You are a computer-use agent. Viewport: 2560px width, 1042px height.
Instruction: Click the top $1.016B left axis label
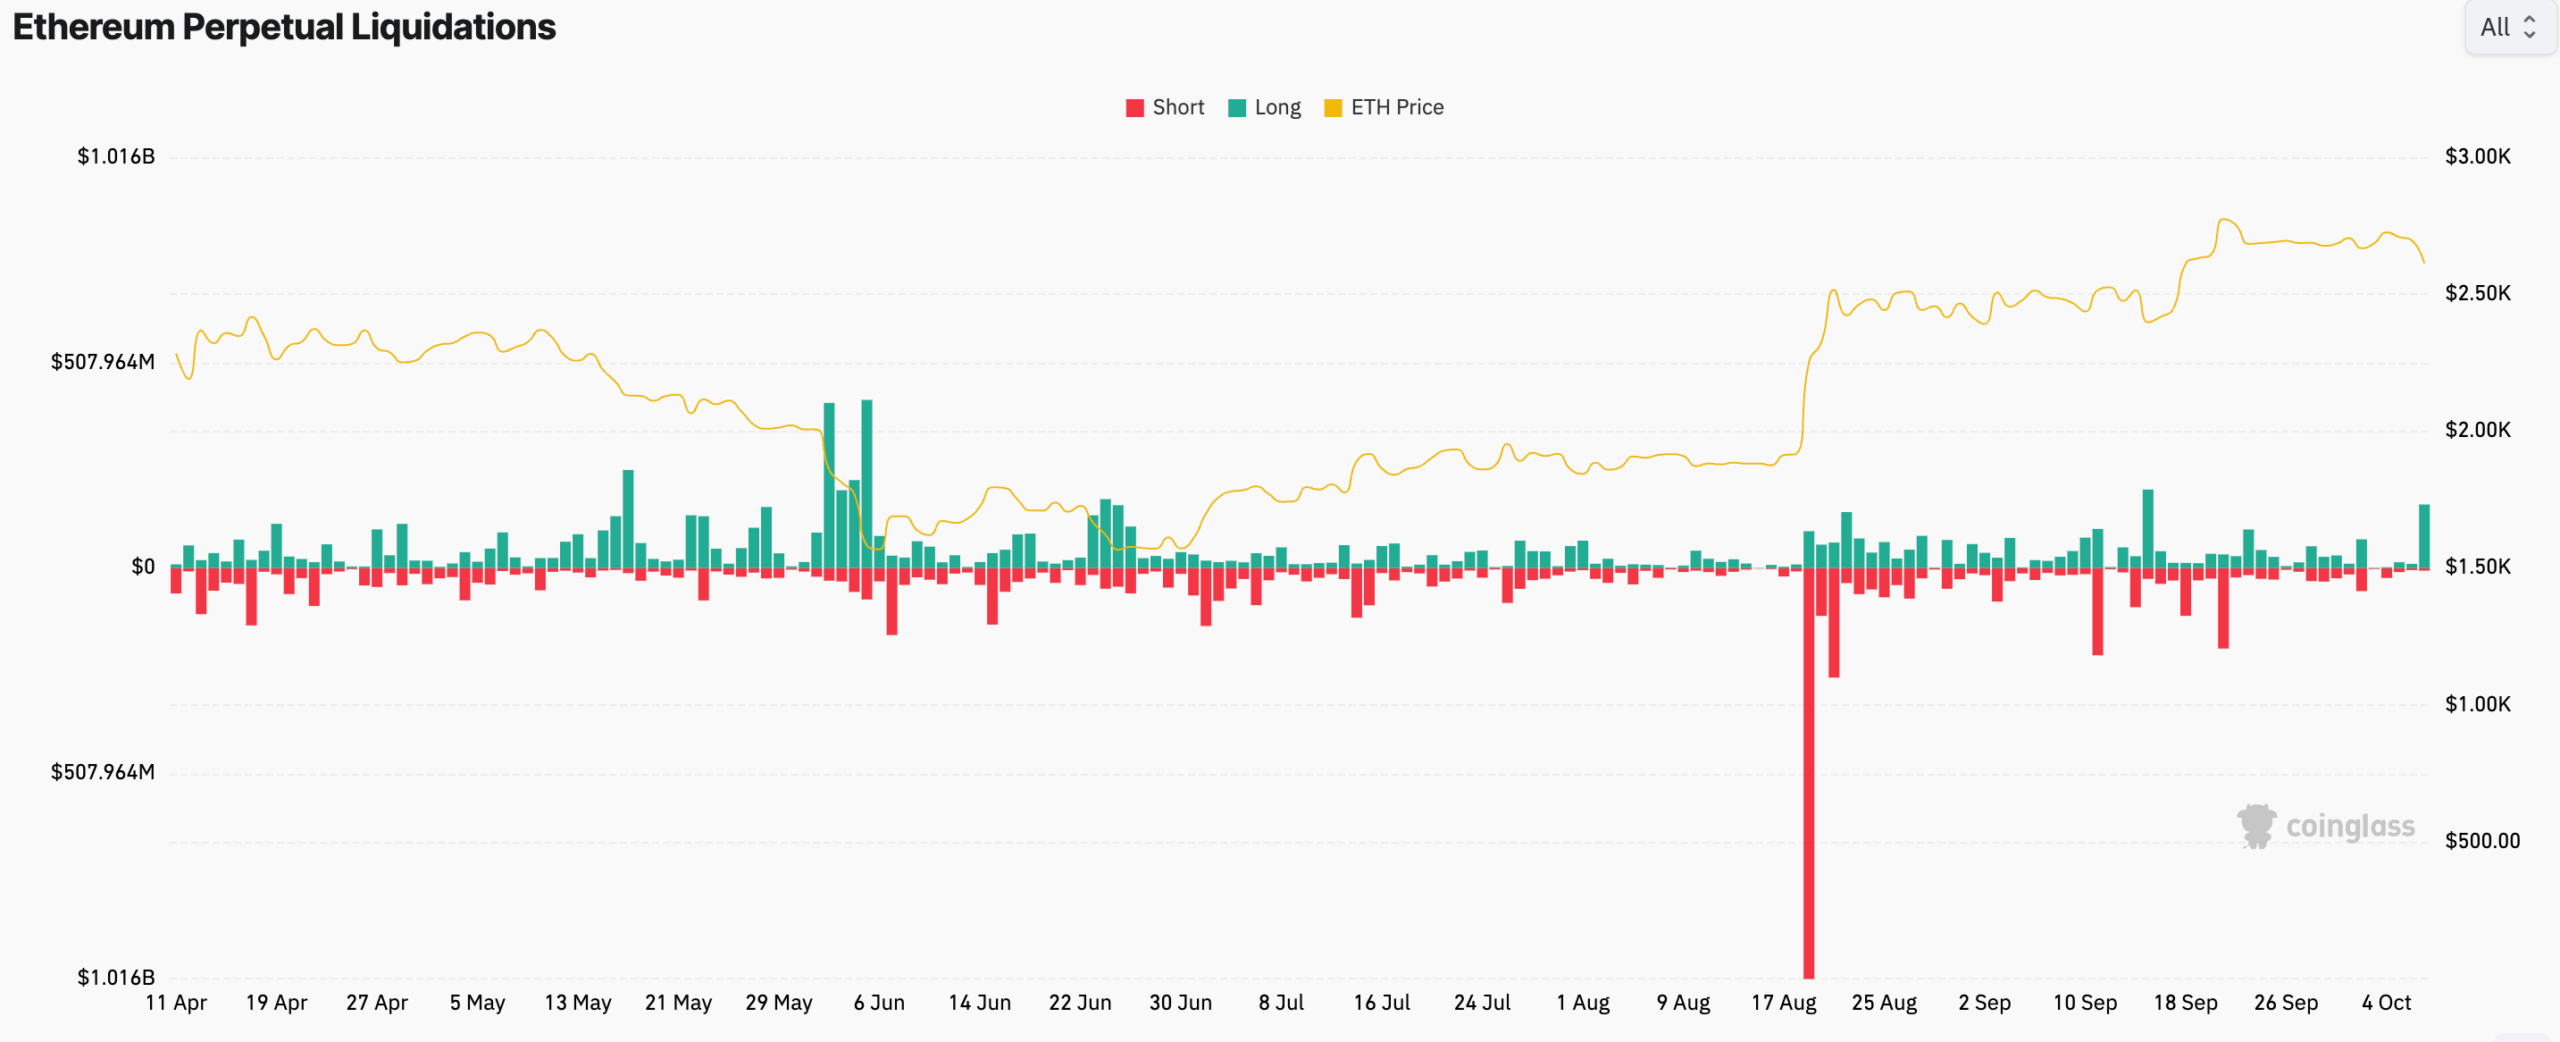[116, 156]
